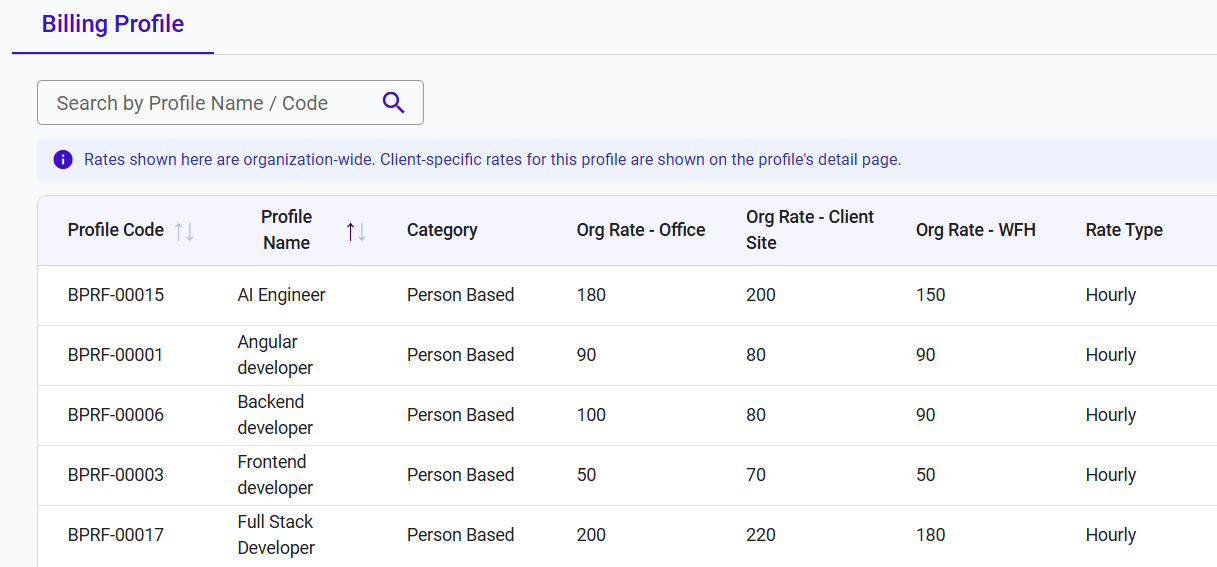Click client site rate 220 for Full Stack Developer
Viewport: 1217px width, 567px height.
[x=761, y=535]
